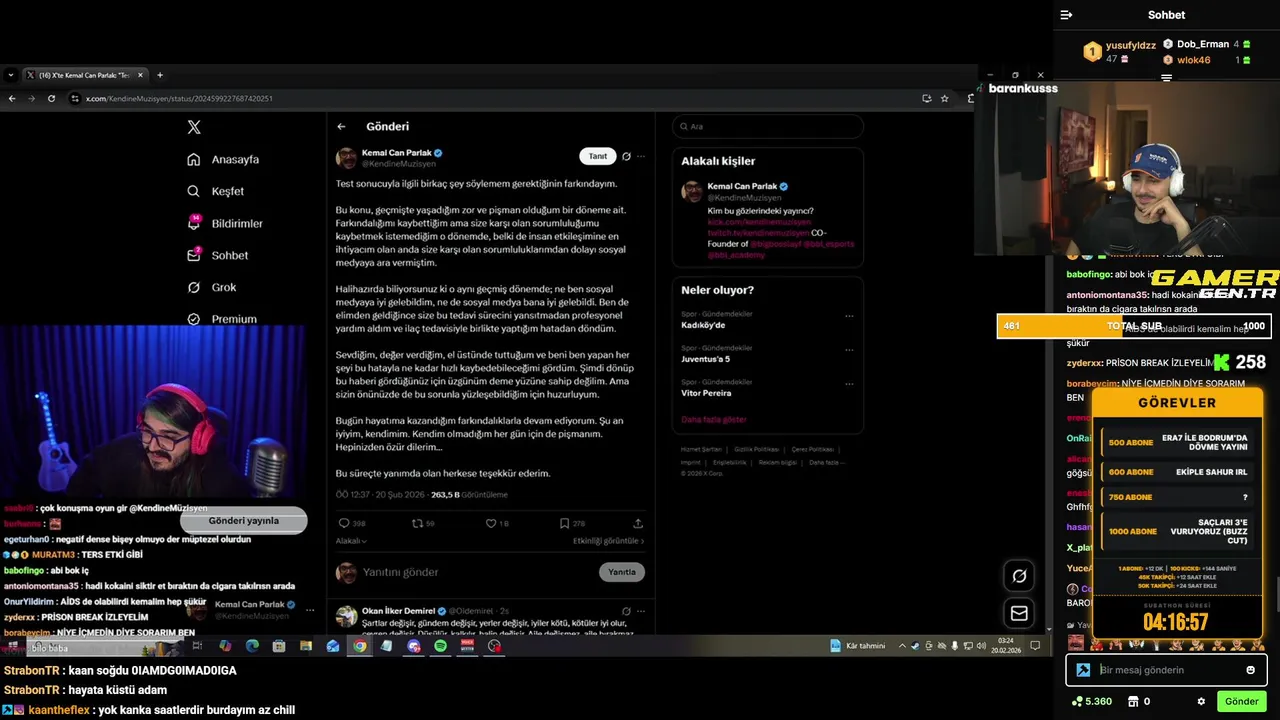Click the browser back arrow

coord(12,98)
